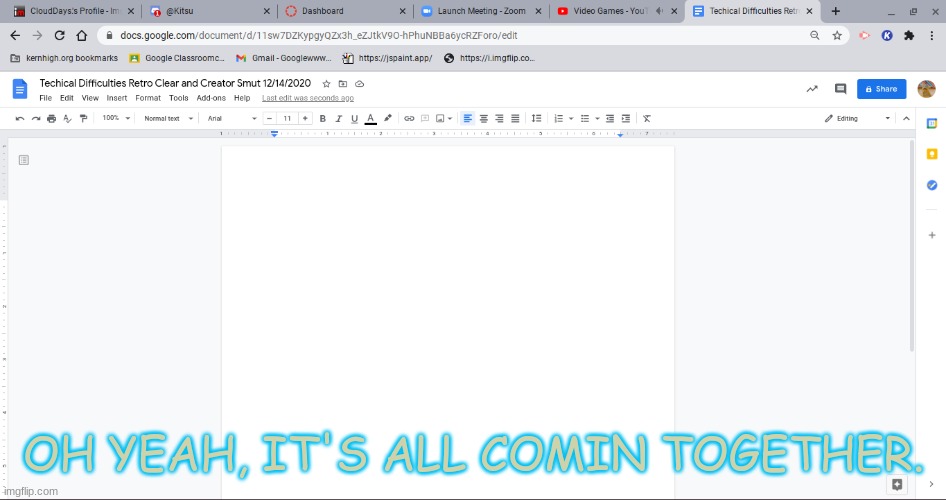Image resolution: width=946 pixels, height=500 pixels.
Task: Open the Arial font dropdown
Action: point(232,118)
